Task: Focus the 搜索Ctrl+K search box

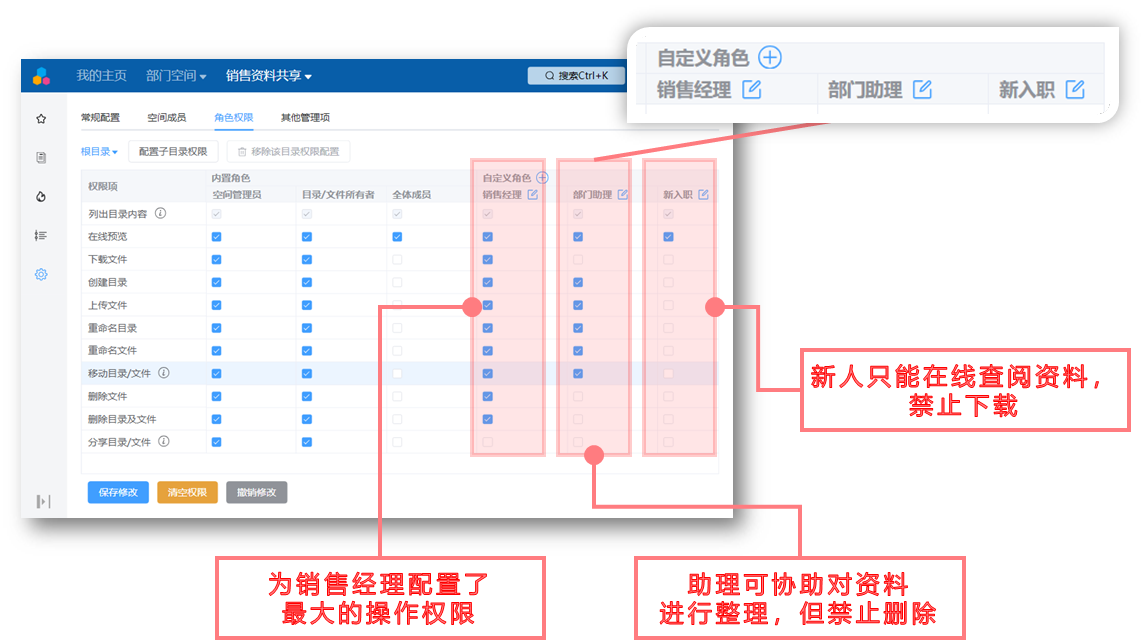Action: click(x=577, y=75)
